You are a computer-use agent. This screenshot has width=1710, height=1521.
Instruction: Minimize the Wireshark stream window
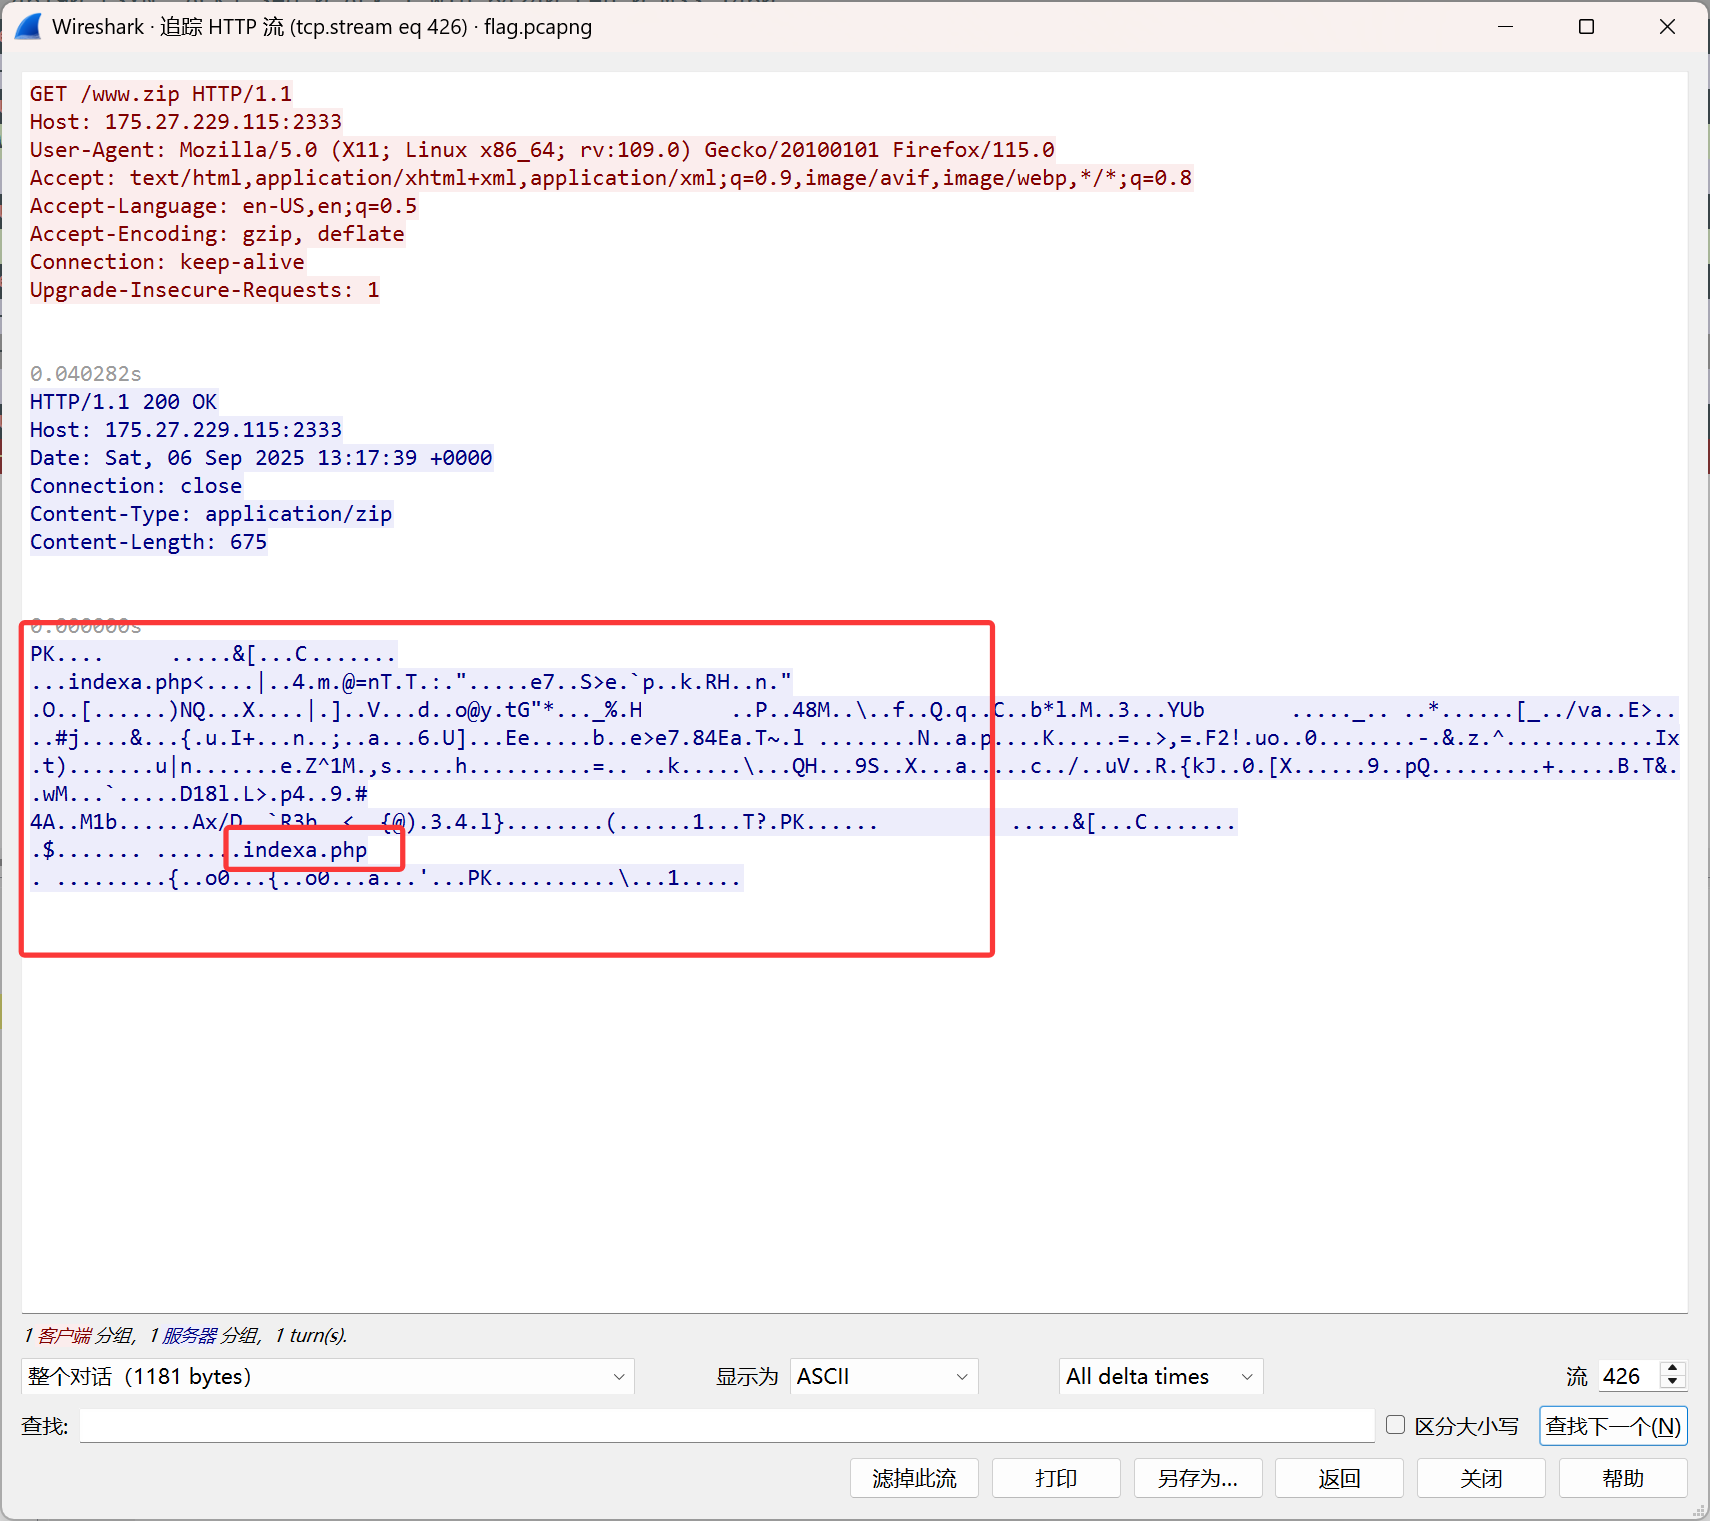click(1505, 27)
